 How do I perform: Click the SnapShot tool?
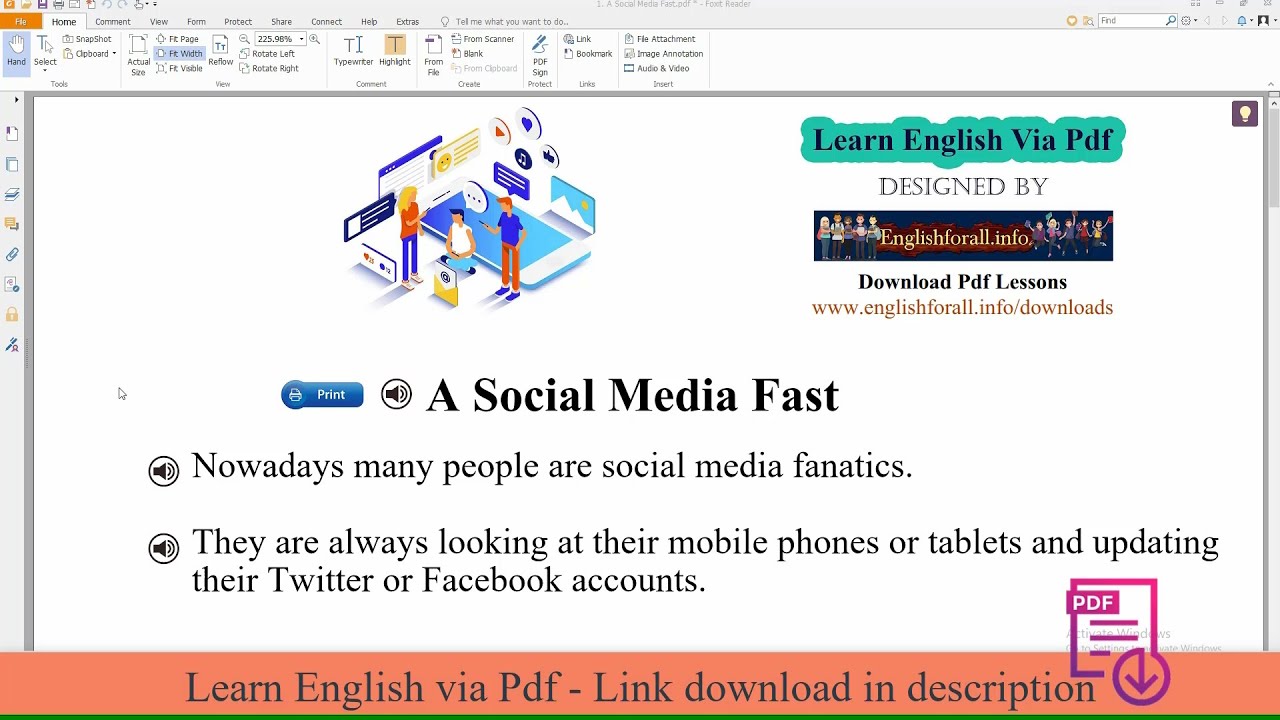tap(87, 39)
